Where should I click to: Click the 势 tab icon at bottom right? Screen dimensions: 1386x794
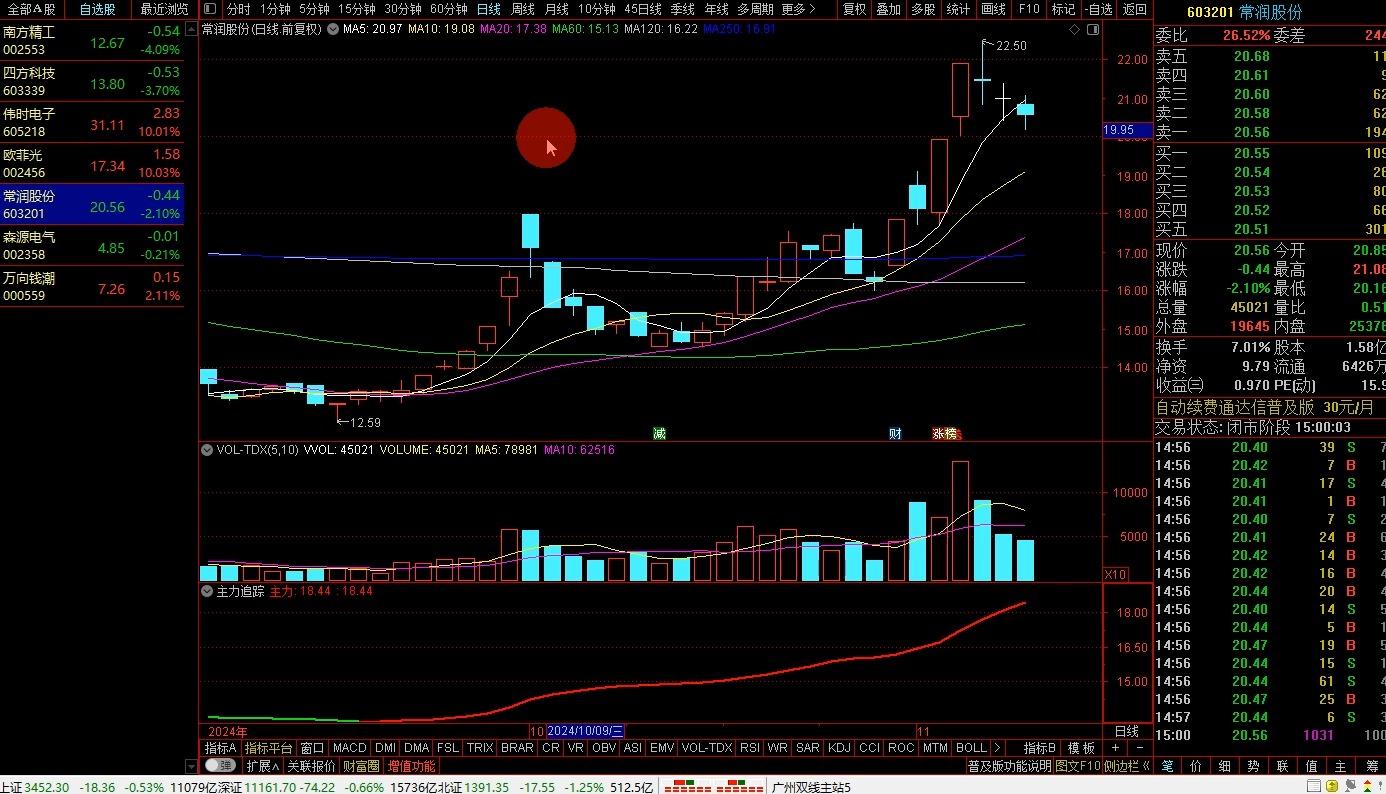1254,766
